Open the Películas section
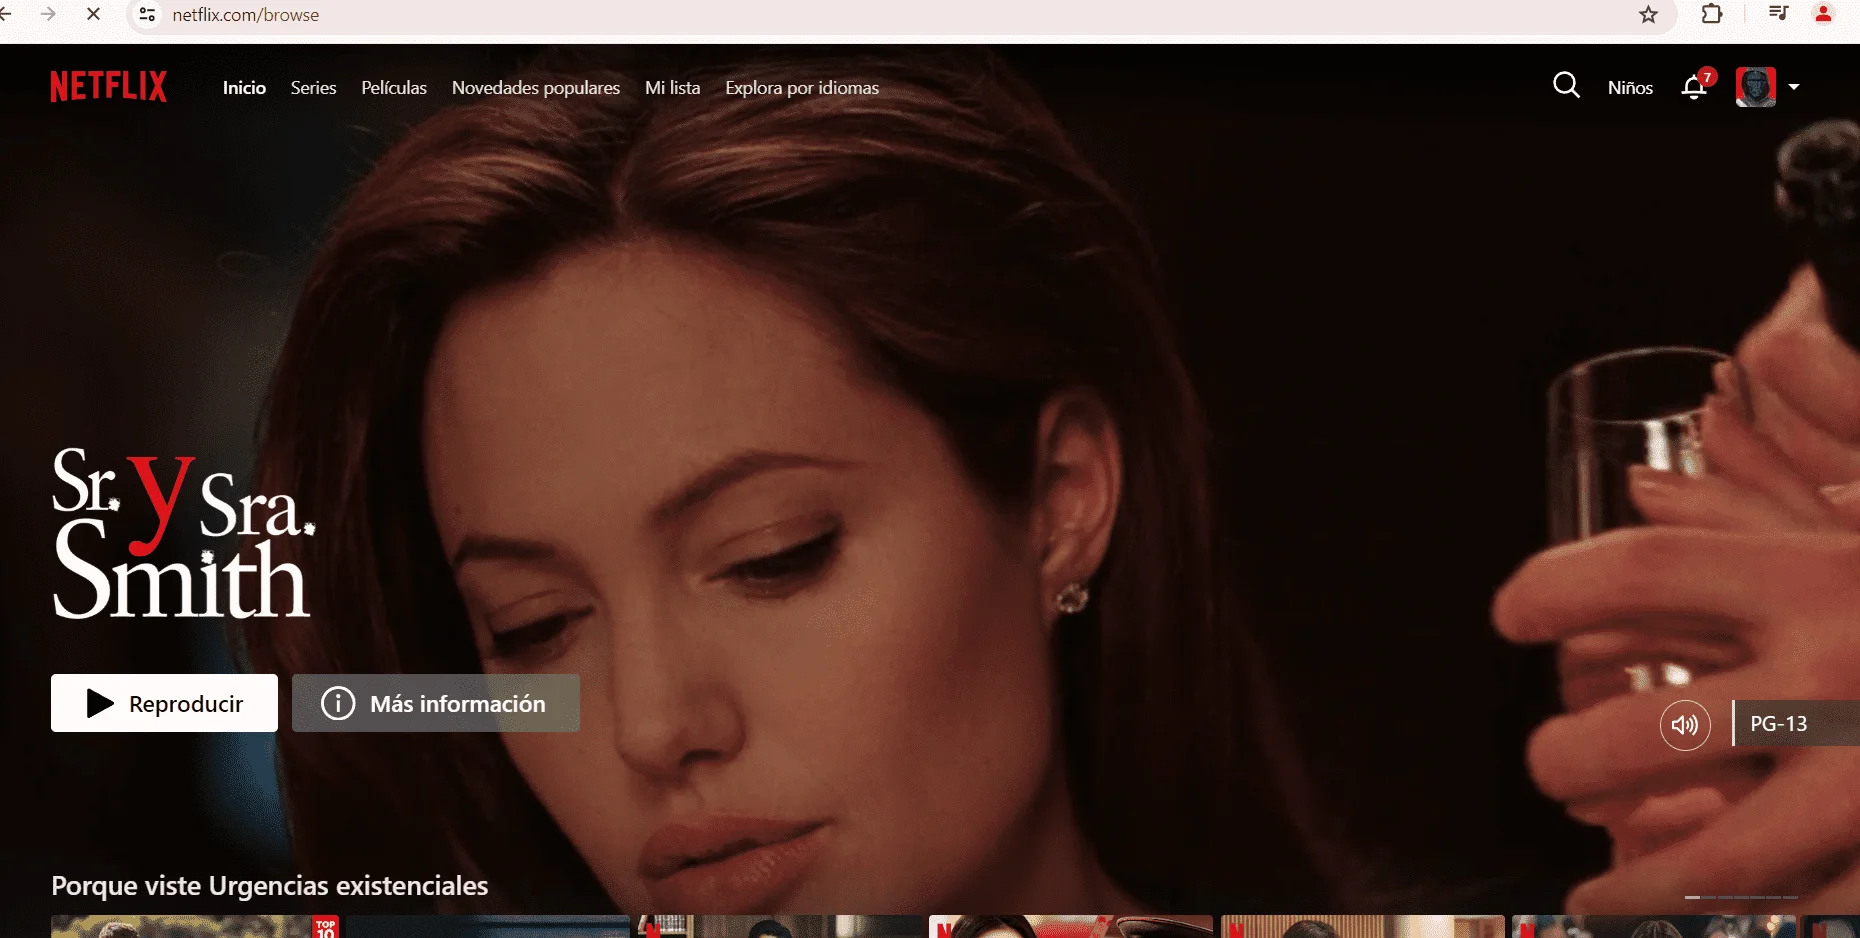The width and height of the screenshot is (1860, 938). (394, 88)
